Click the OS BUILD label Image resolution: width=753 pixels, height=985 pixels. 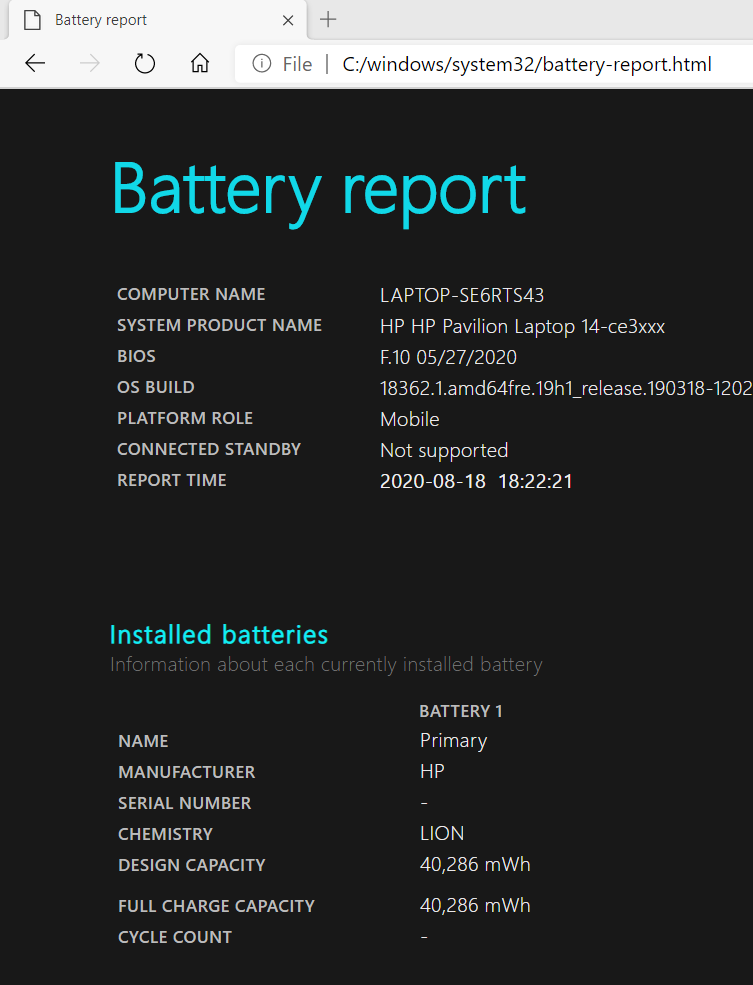click(x=156, y=387)
